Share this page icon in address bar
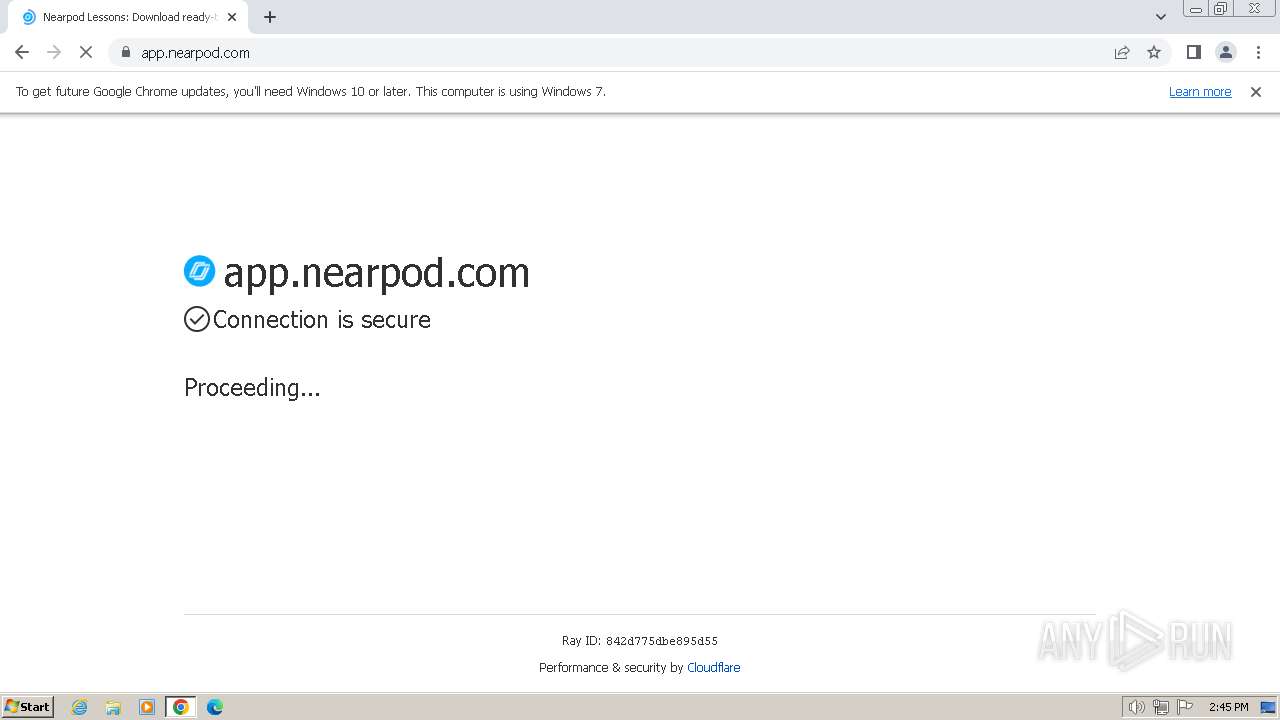Screen dimensions: 1280x720 point(1122,52)
